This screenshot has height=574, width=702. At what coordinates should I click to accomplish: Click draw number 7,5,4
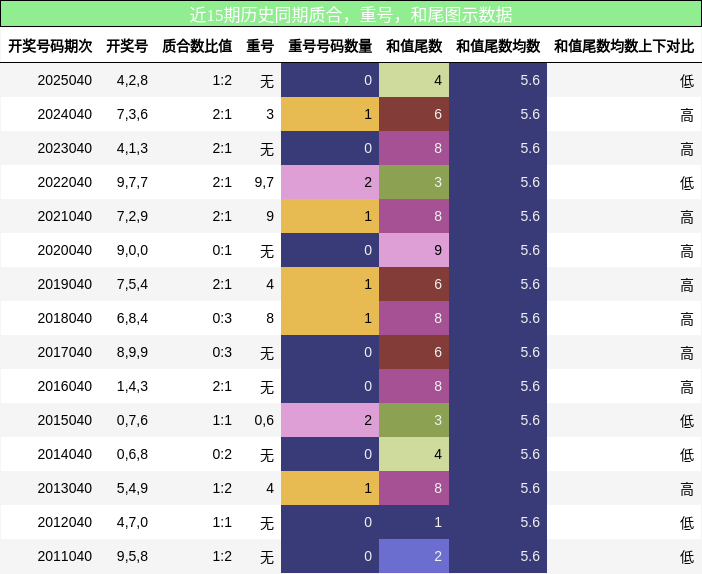[x=132, y=284]
